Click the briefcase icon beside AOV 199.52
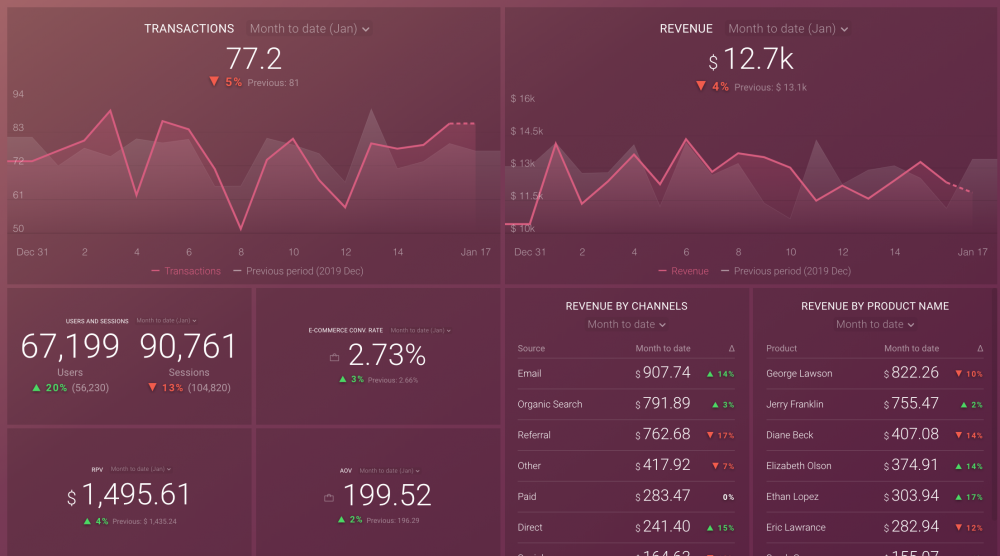Image resolution: width=1000 pixels, height=556 pixels. point(328,497)
